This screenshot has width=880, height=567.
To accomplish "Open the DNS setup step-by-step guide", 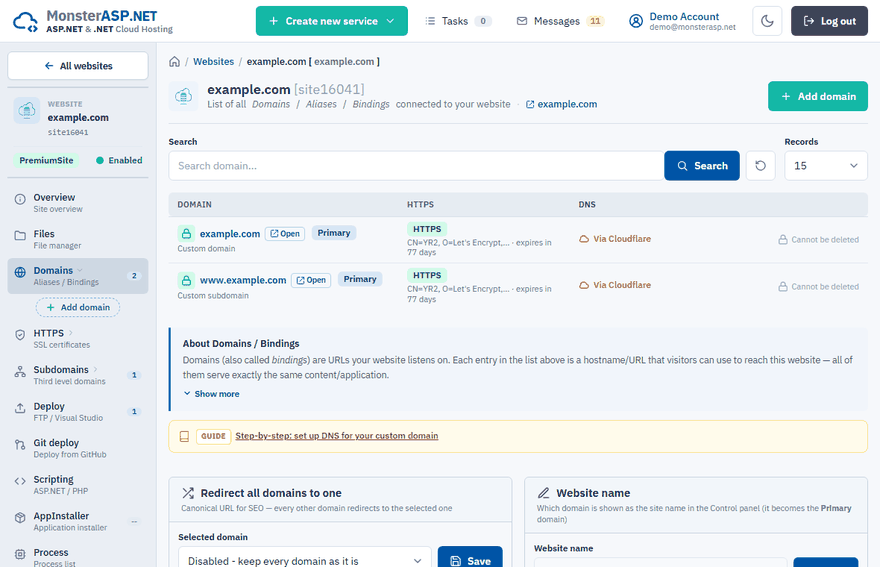I will click(337, 436).
